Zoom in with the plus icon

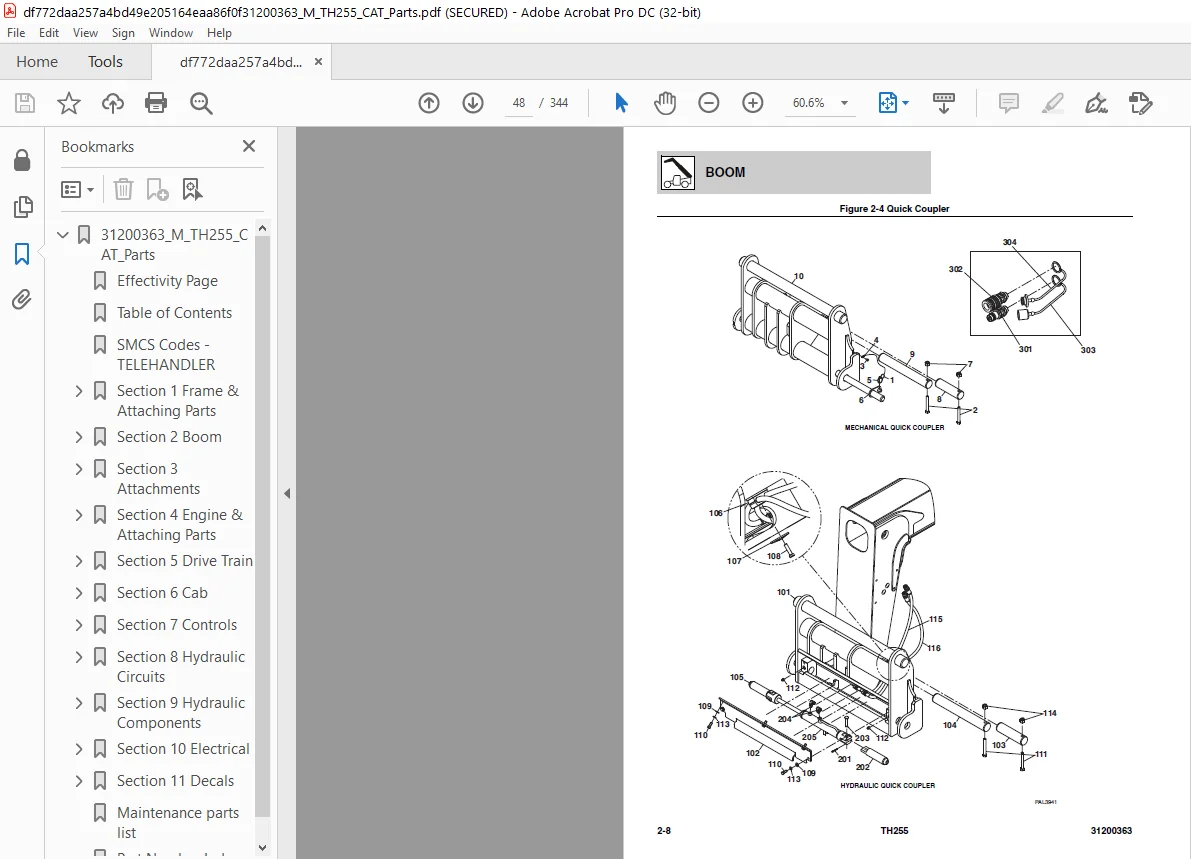click(x=753, y=103)
